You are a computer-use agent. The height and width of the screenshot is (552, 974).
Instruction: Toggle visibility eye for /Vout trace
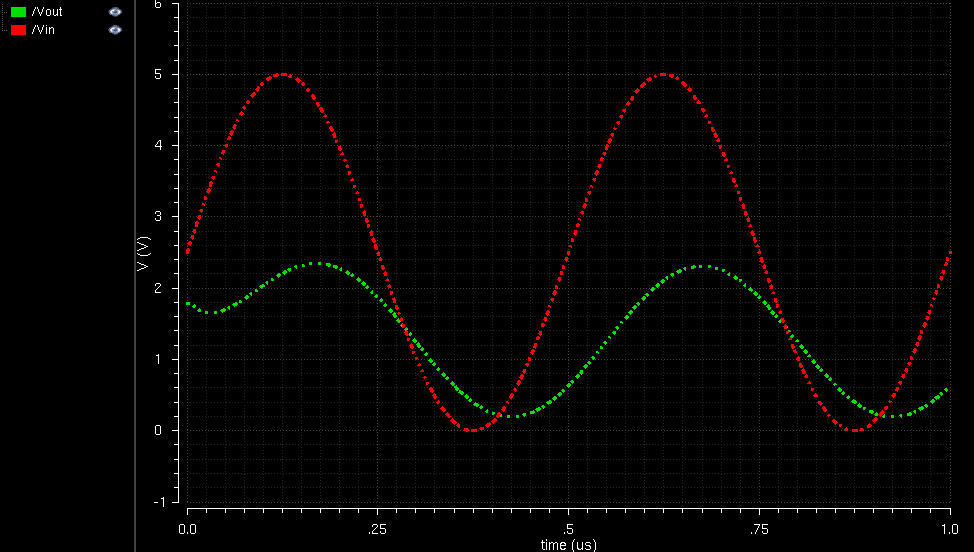pos(115,12)
